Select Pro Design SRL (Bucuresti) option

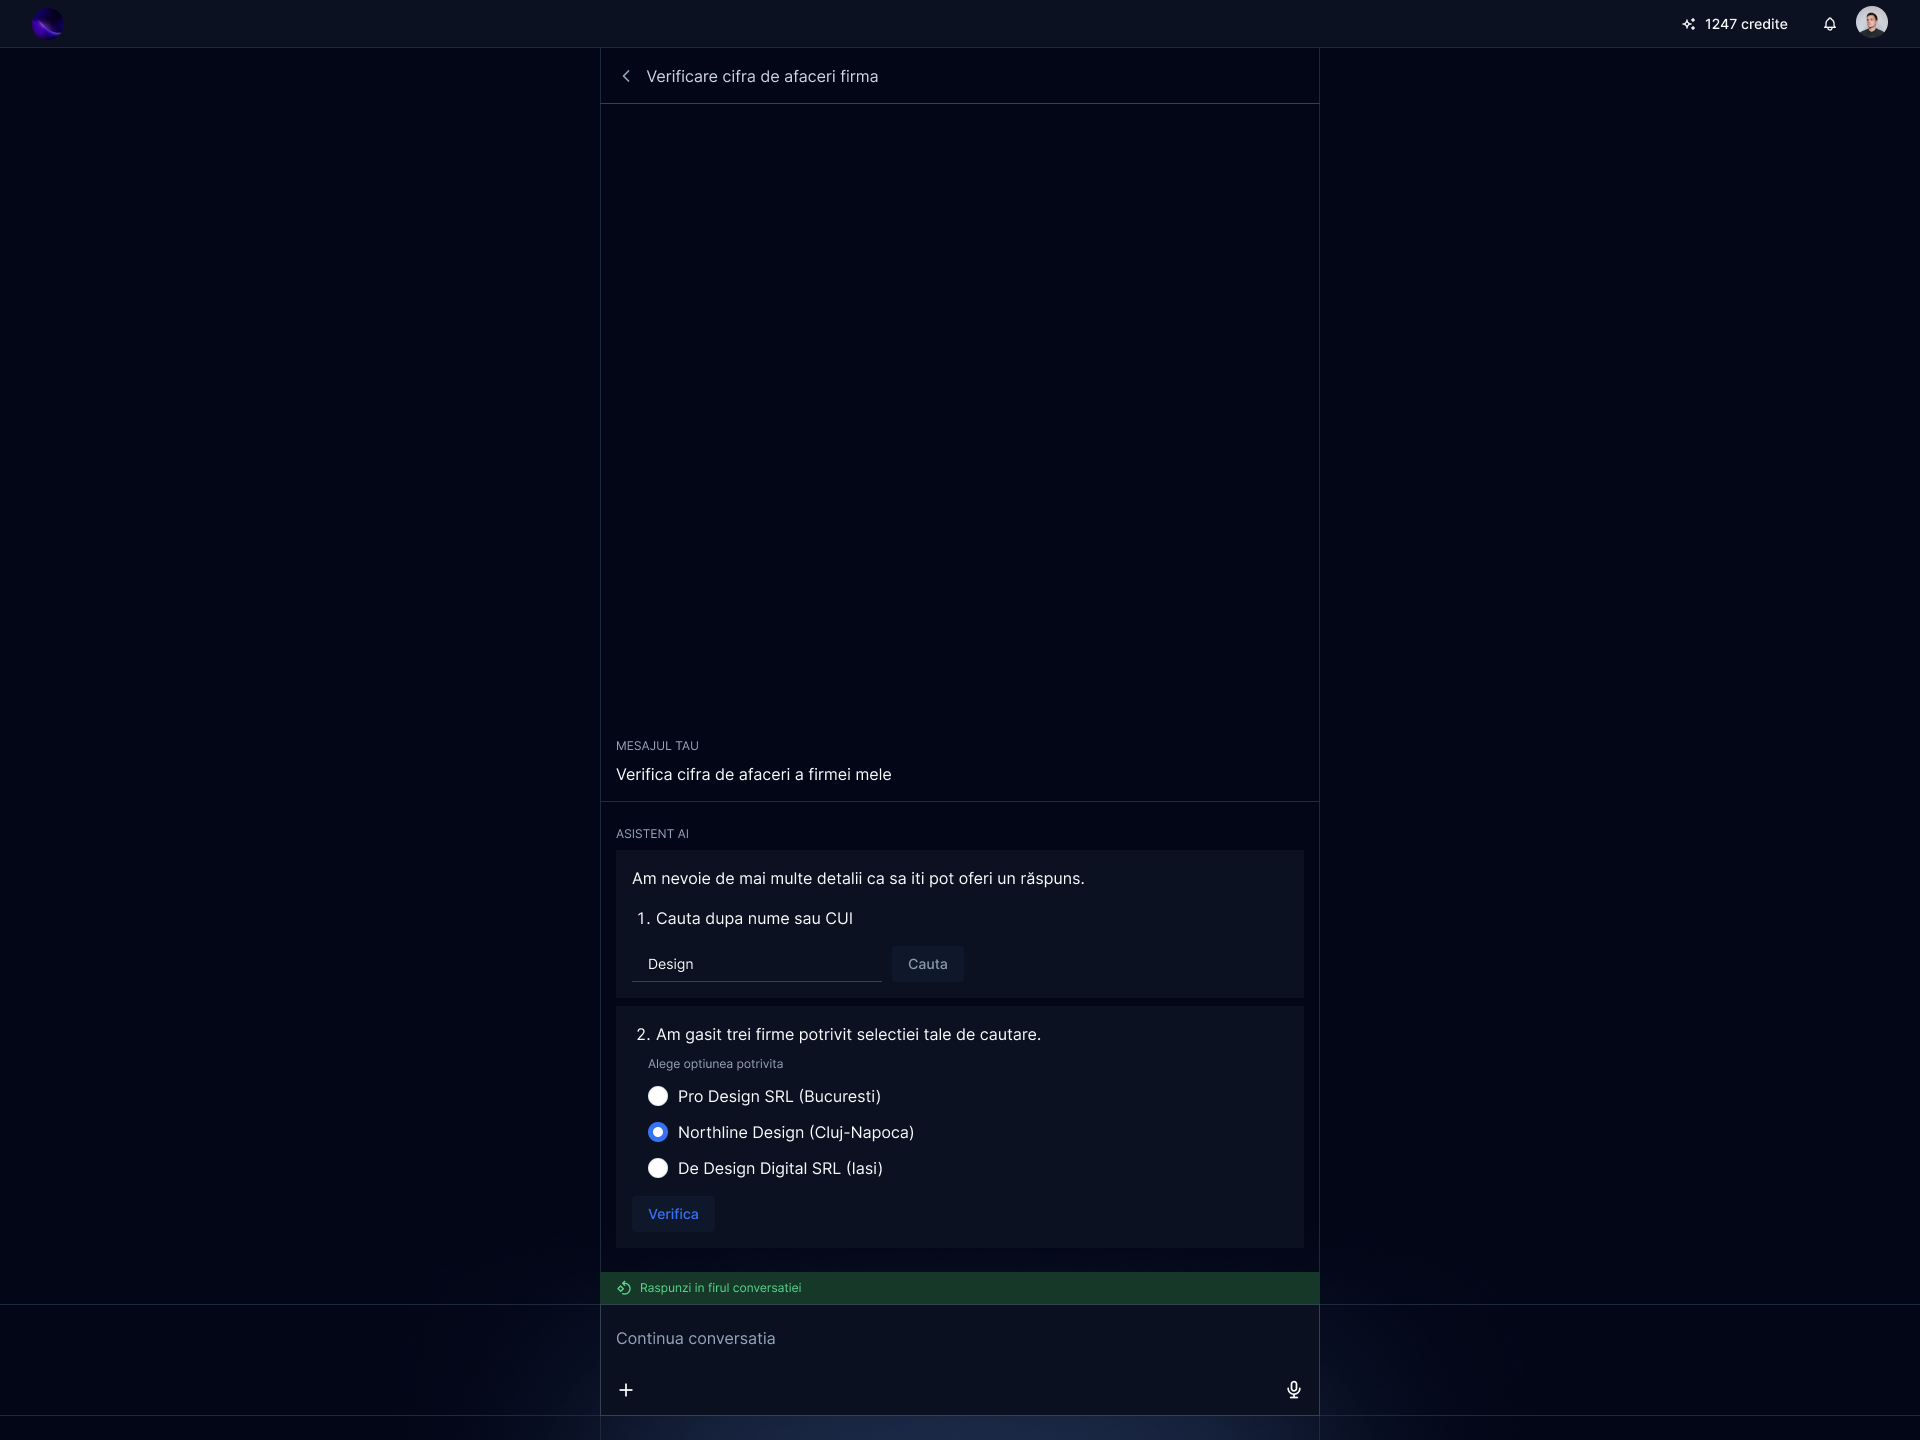(765, 1096)
